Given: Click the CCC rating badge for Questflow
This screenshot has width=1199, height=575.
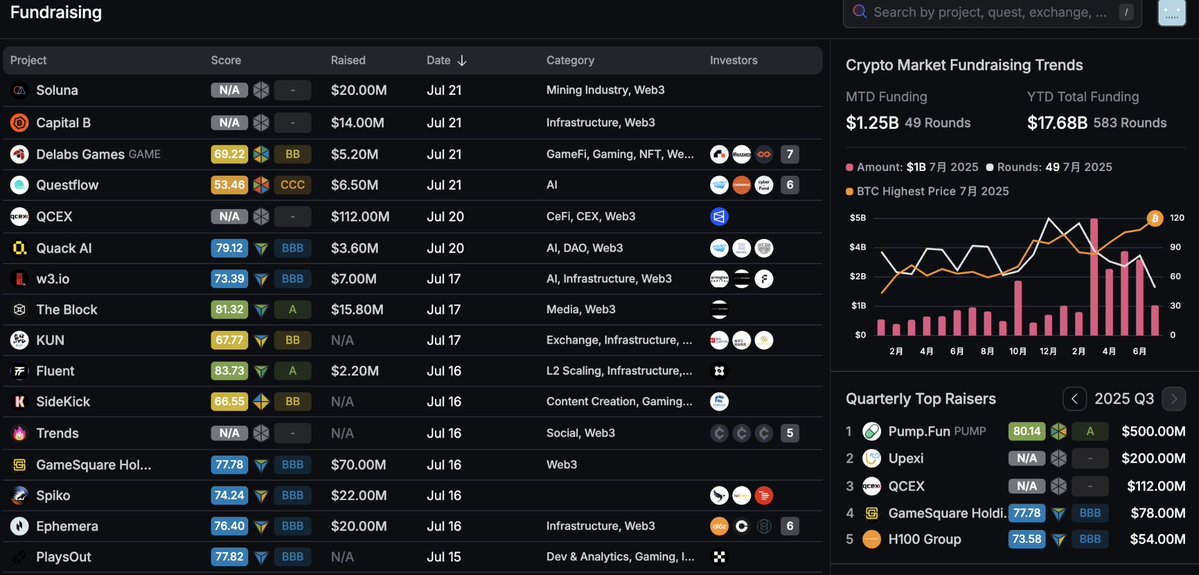Looking at the screenshot, I should click(292, 185).
